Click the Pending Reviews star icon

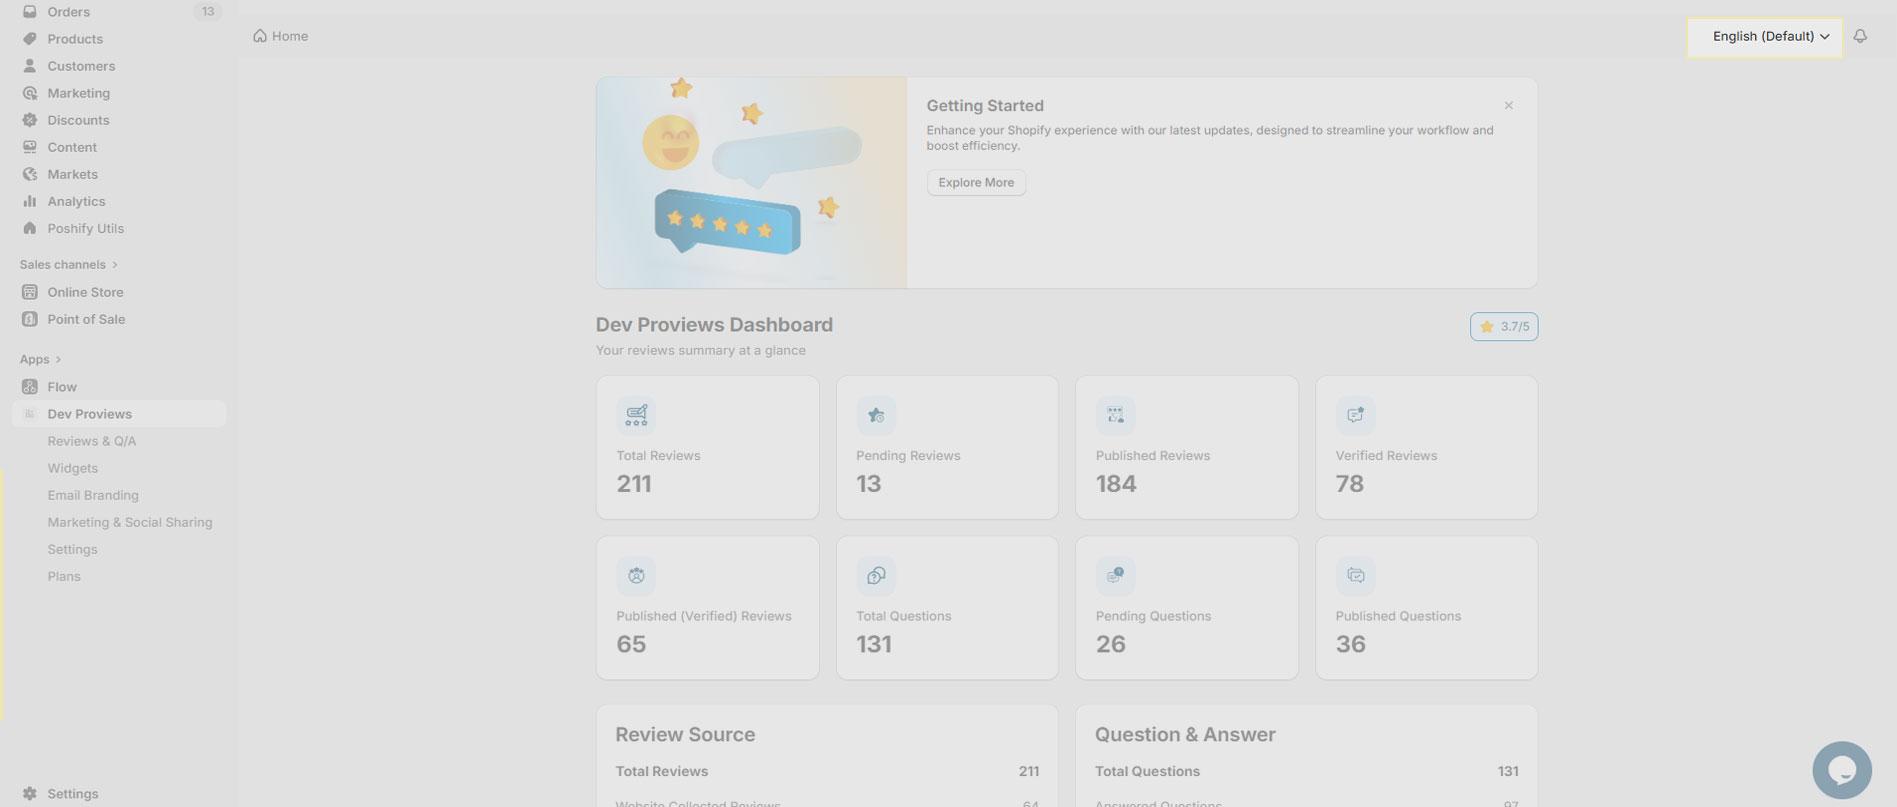coord(876,415)
